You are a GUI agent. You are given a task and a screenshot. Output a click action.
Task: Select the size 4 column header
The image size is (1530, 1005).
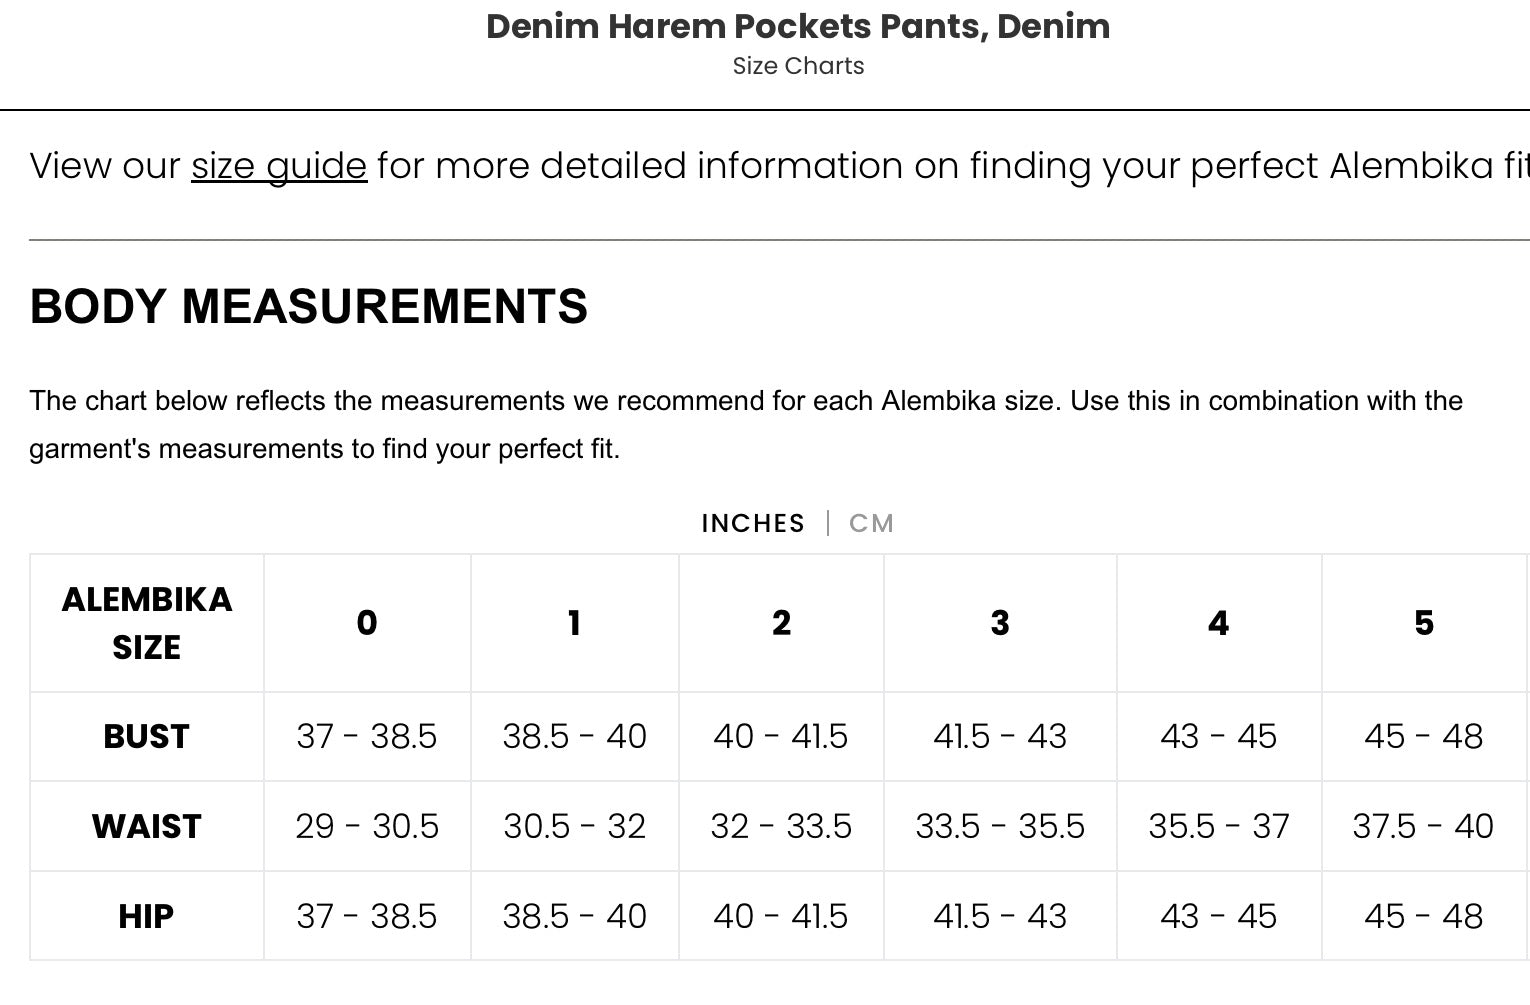1219,623
